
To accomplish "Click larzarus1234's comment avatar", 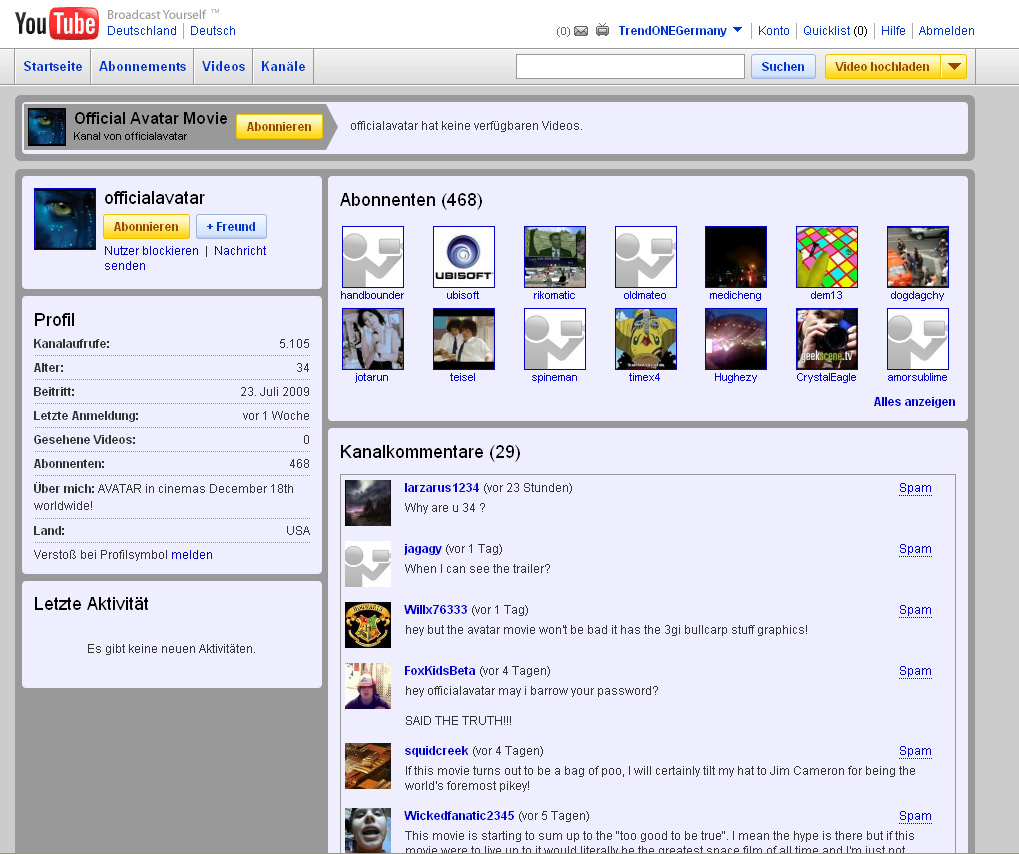I will click(368, 503).
